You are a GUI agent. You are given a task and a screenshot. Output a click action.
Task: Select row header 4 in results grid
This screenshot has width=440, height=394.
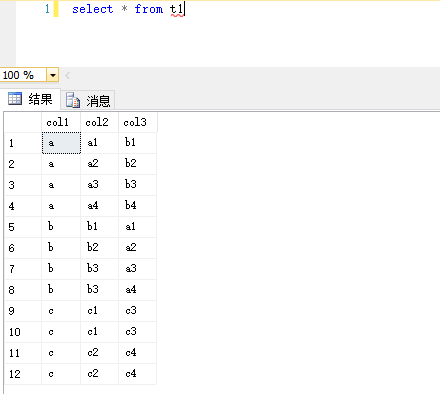click(x=23, y=206)
